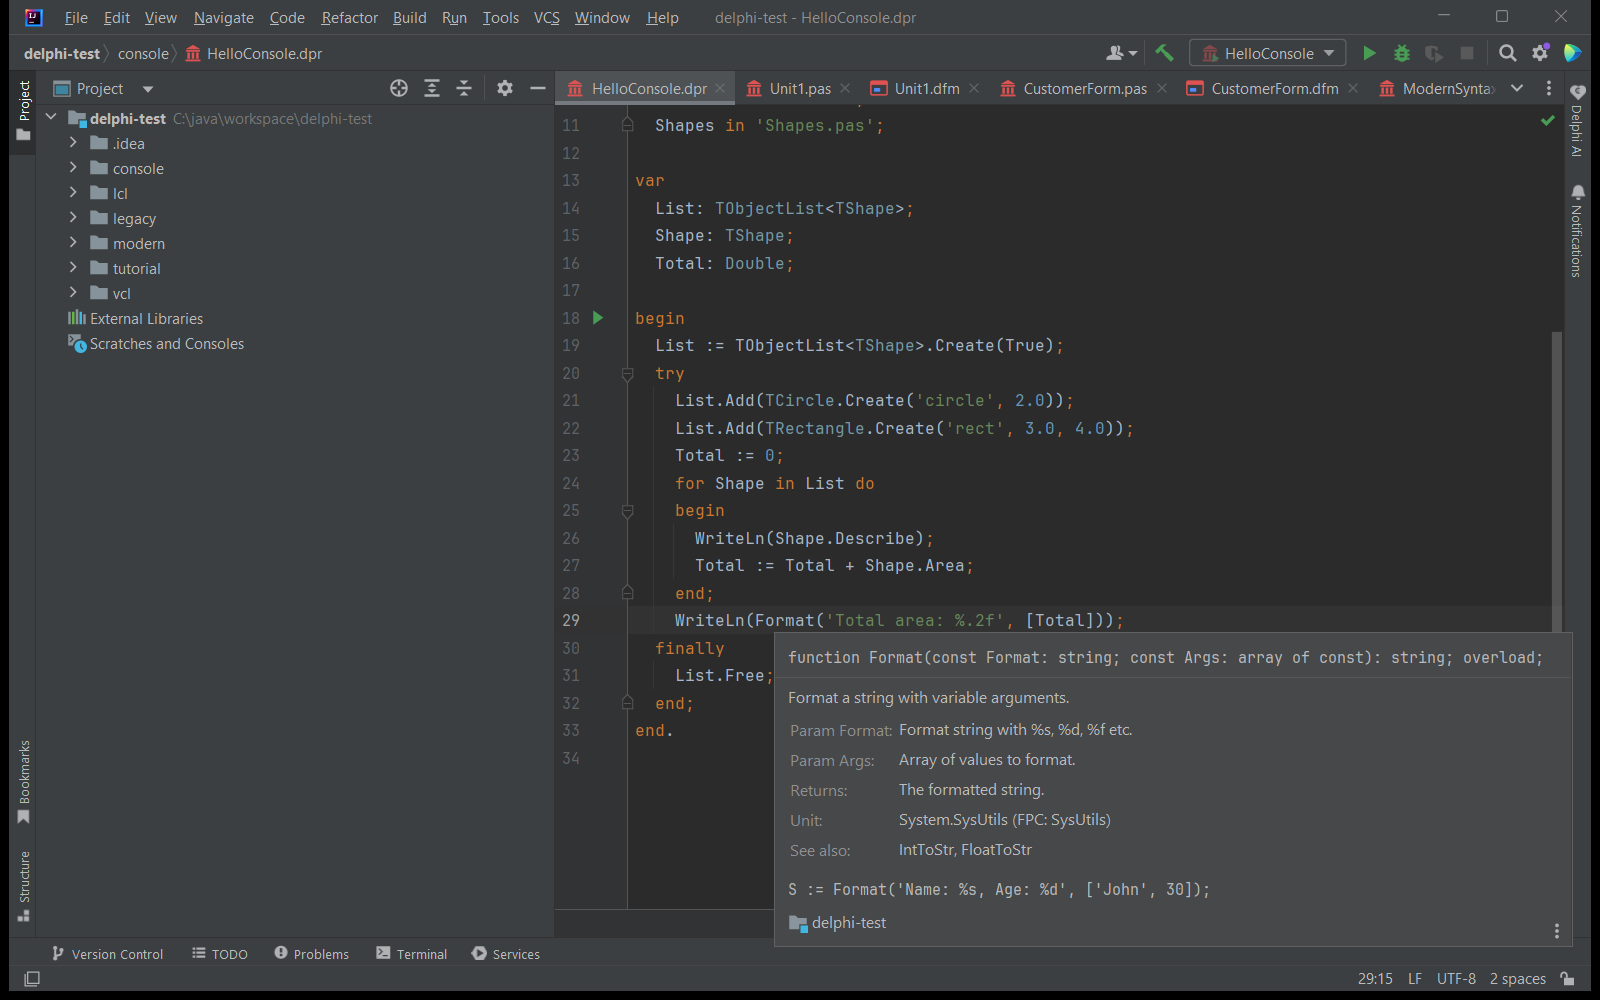Open the Navigate menu
1600x1000 pixels.
coord(223,17)
